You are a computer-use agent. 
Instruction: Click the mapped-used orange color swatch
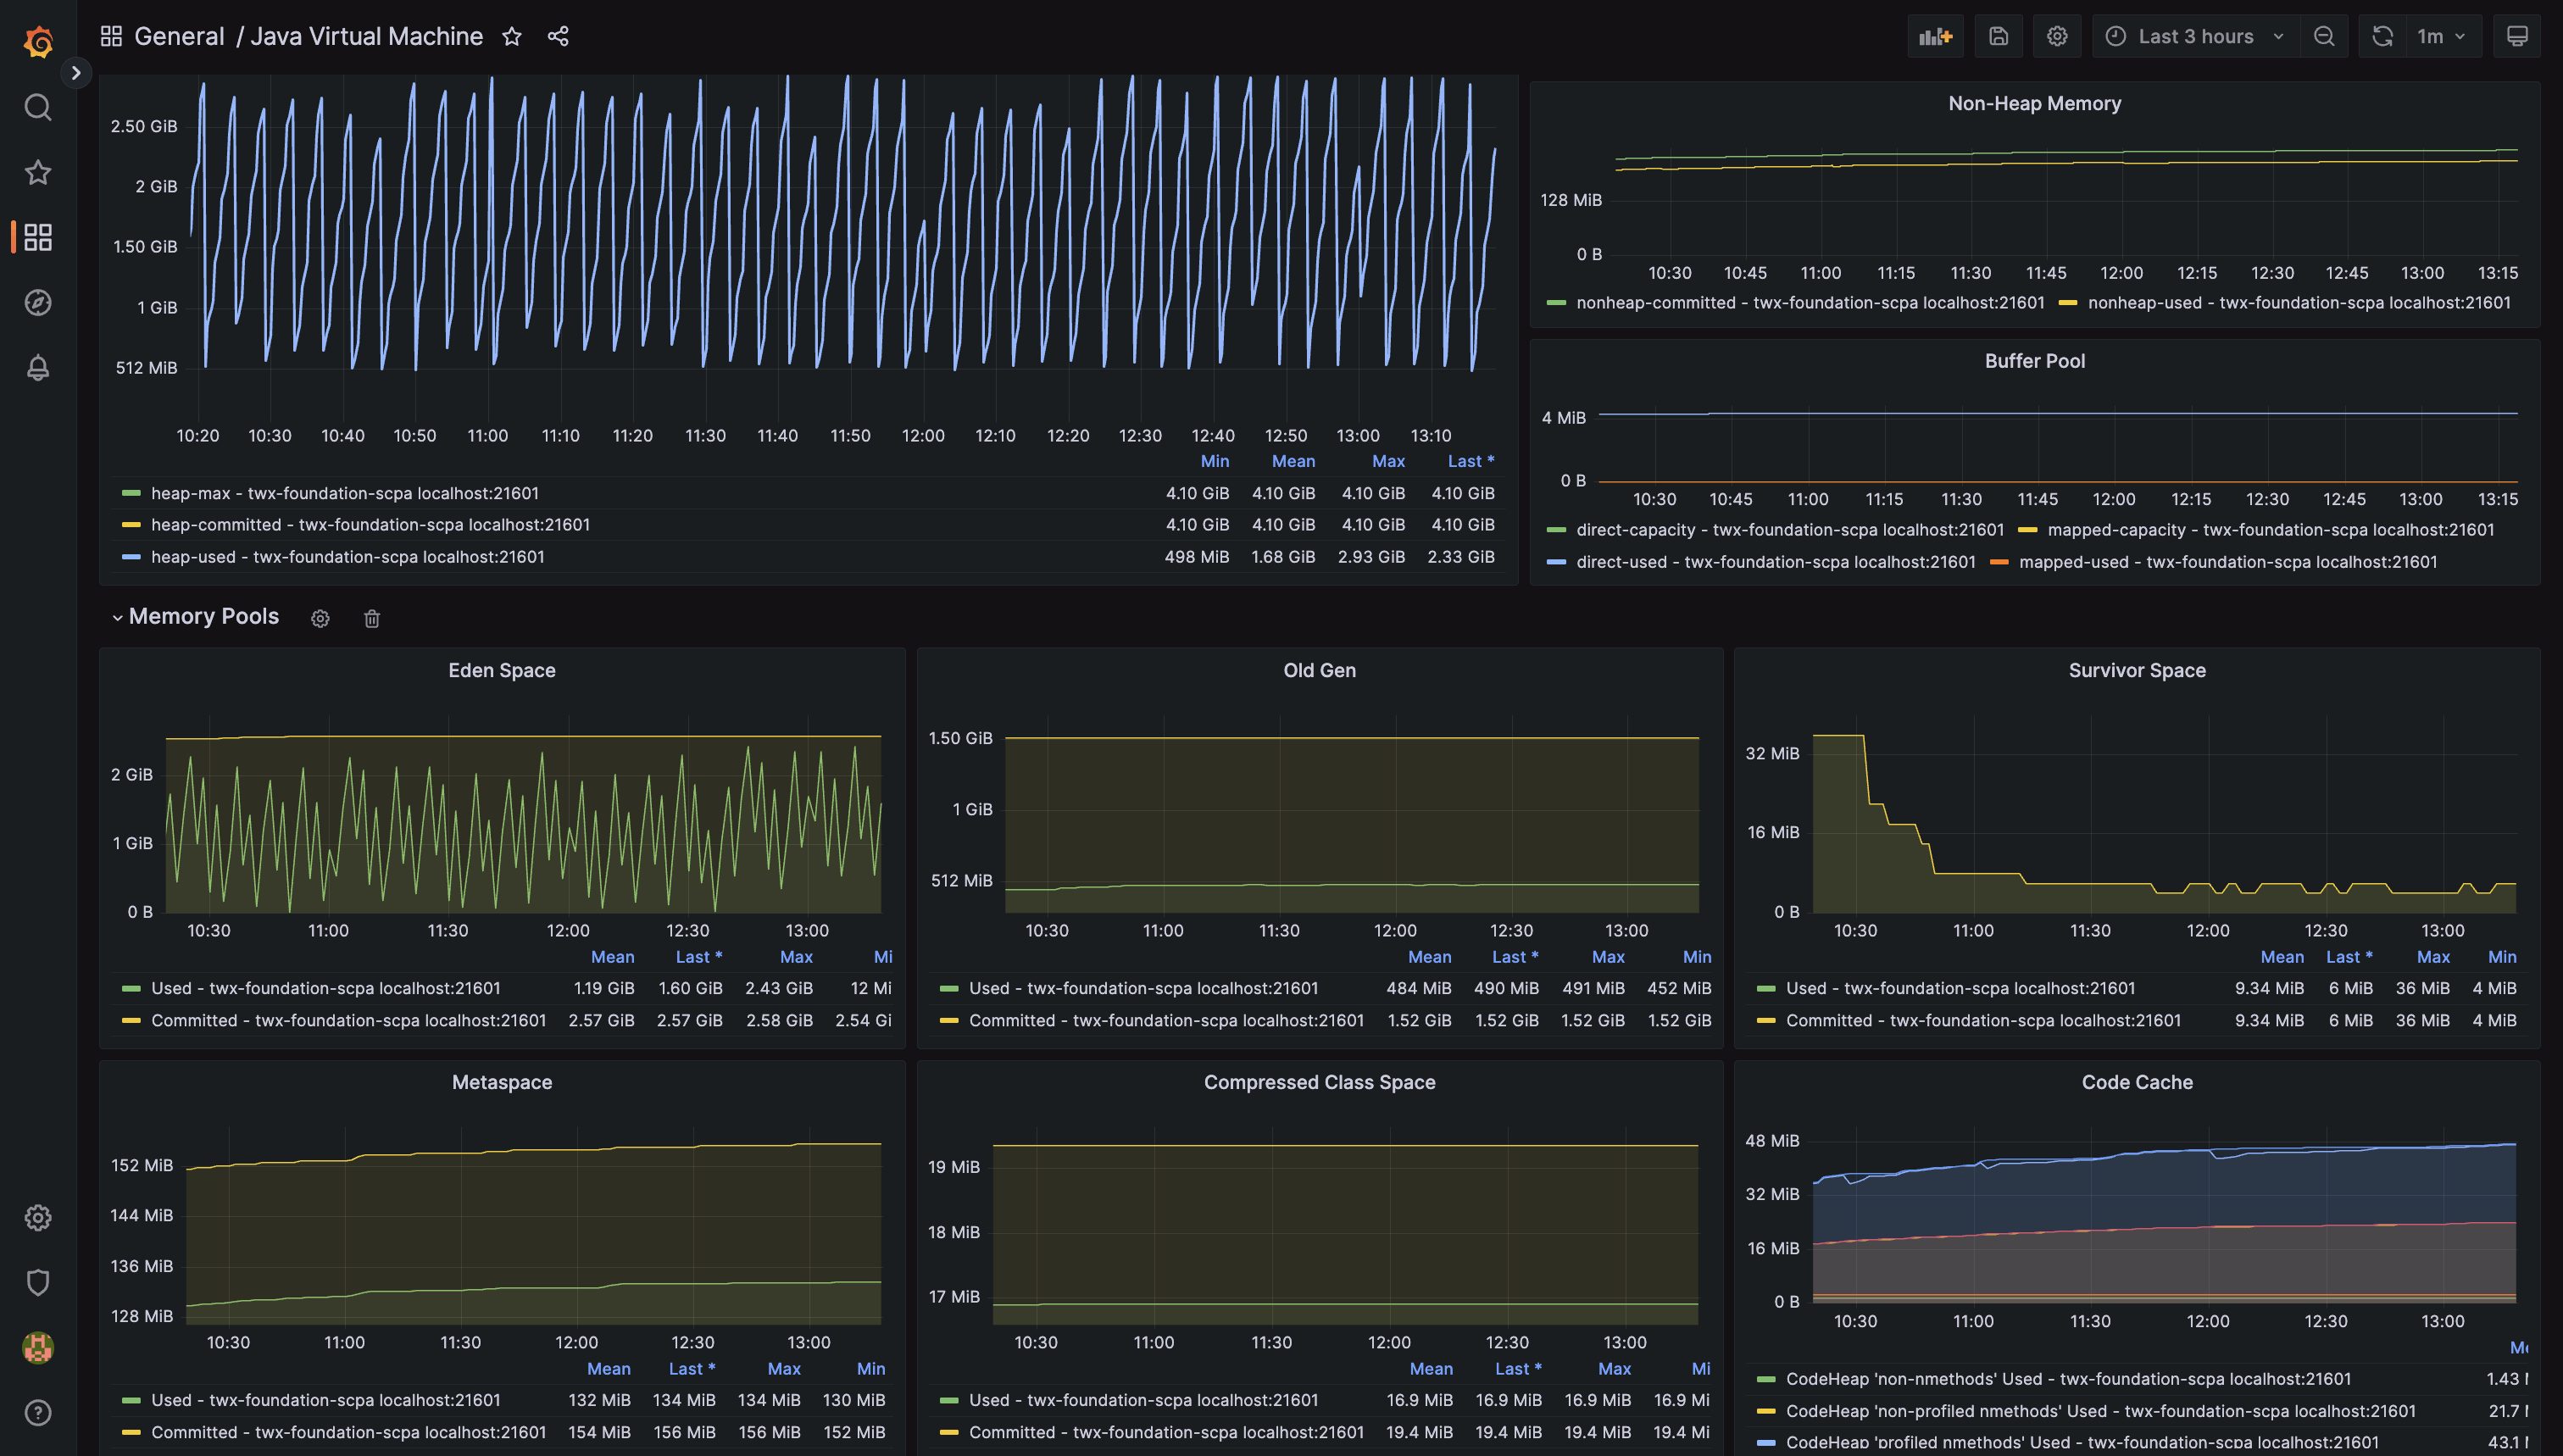click(x=1999, y=562)
